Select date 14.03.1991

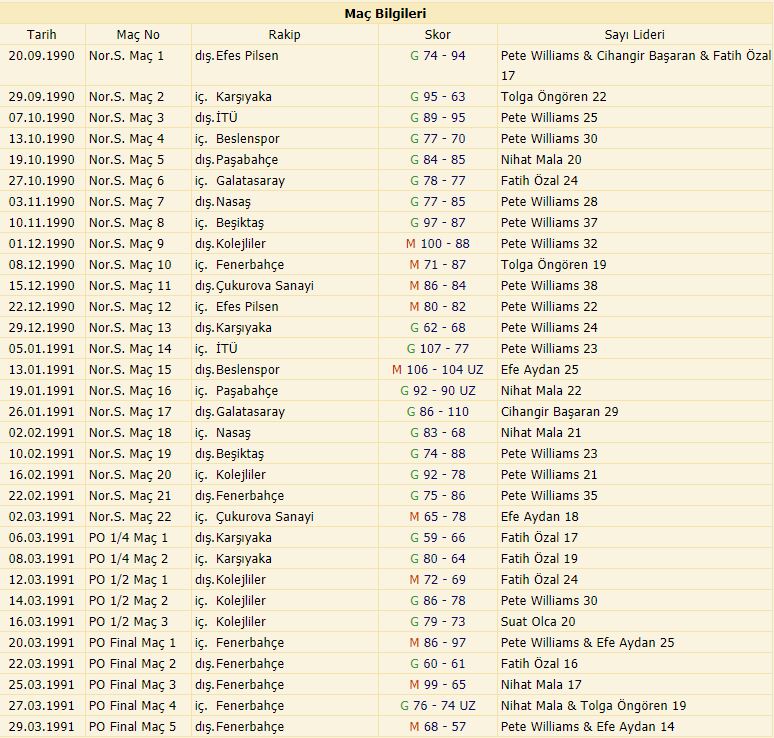click(x=41, y=600)
